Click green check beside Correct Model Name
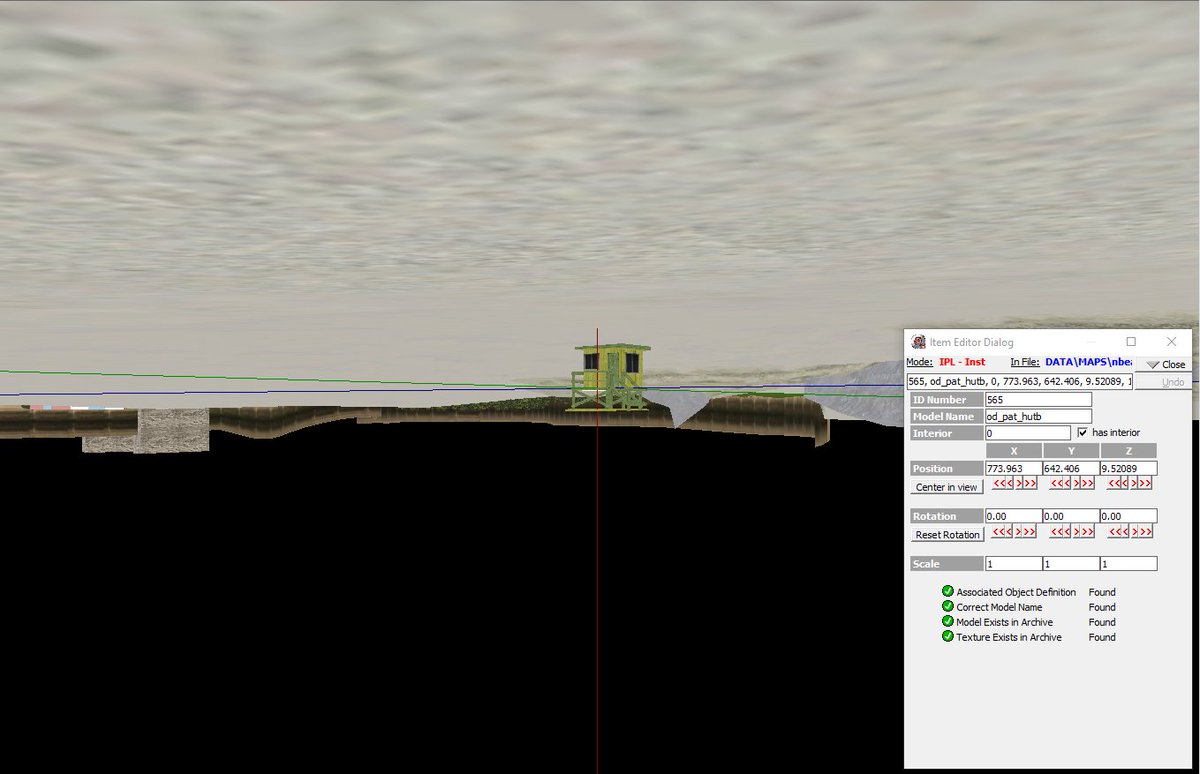 (x=947, y=607)
